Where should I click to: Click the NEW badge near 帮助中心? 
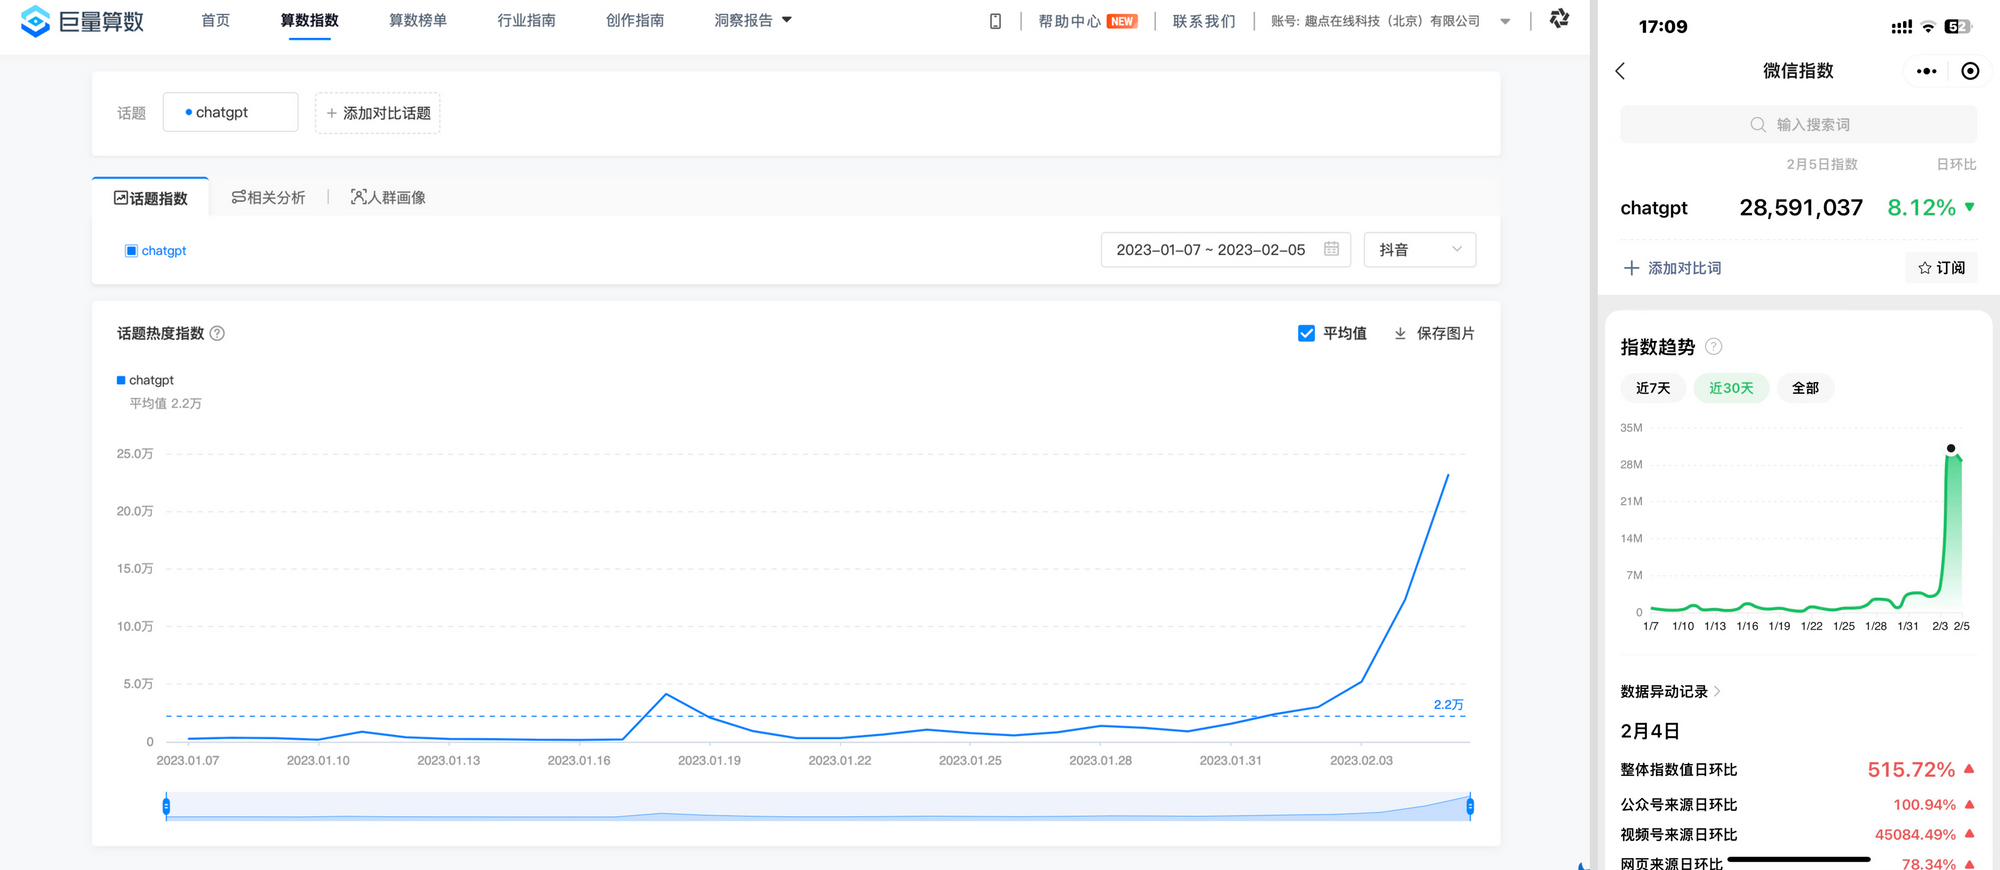click(x=1122, y=21)
